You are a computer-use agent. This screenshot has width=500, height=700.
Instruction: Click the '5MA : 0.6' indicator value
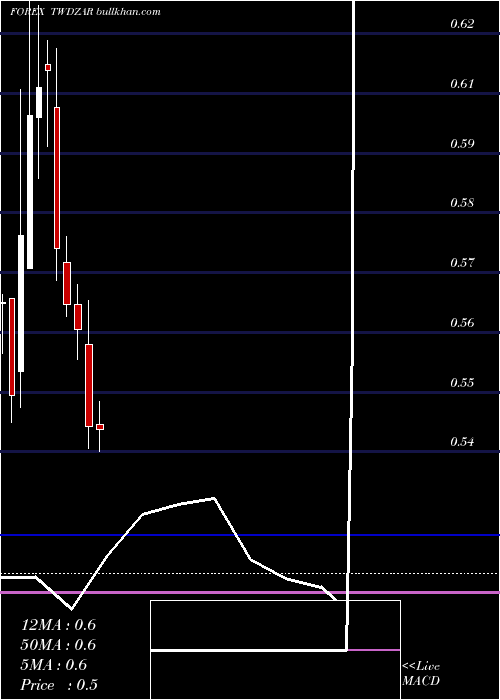point(54,665)
